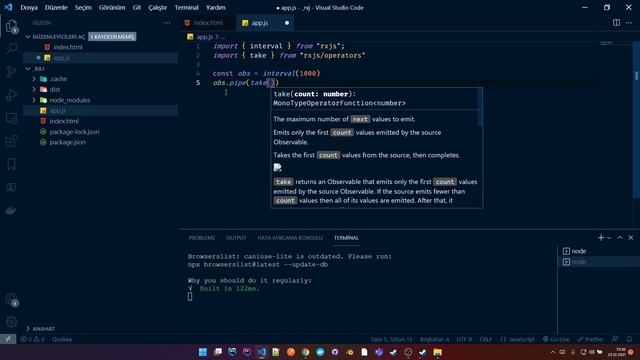Expand the ANAHAT outline section
Screen dimensions: 640x360
(x=28, y=329)
